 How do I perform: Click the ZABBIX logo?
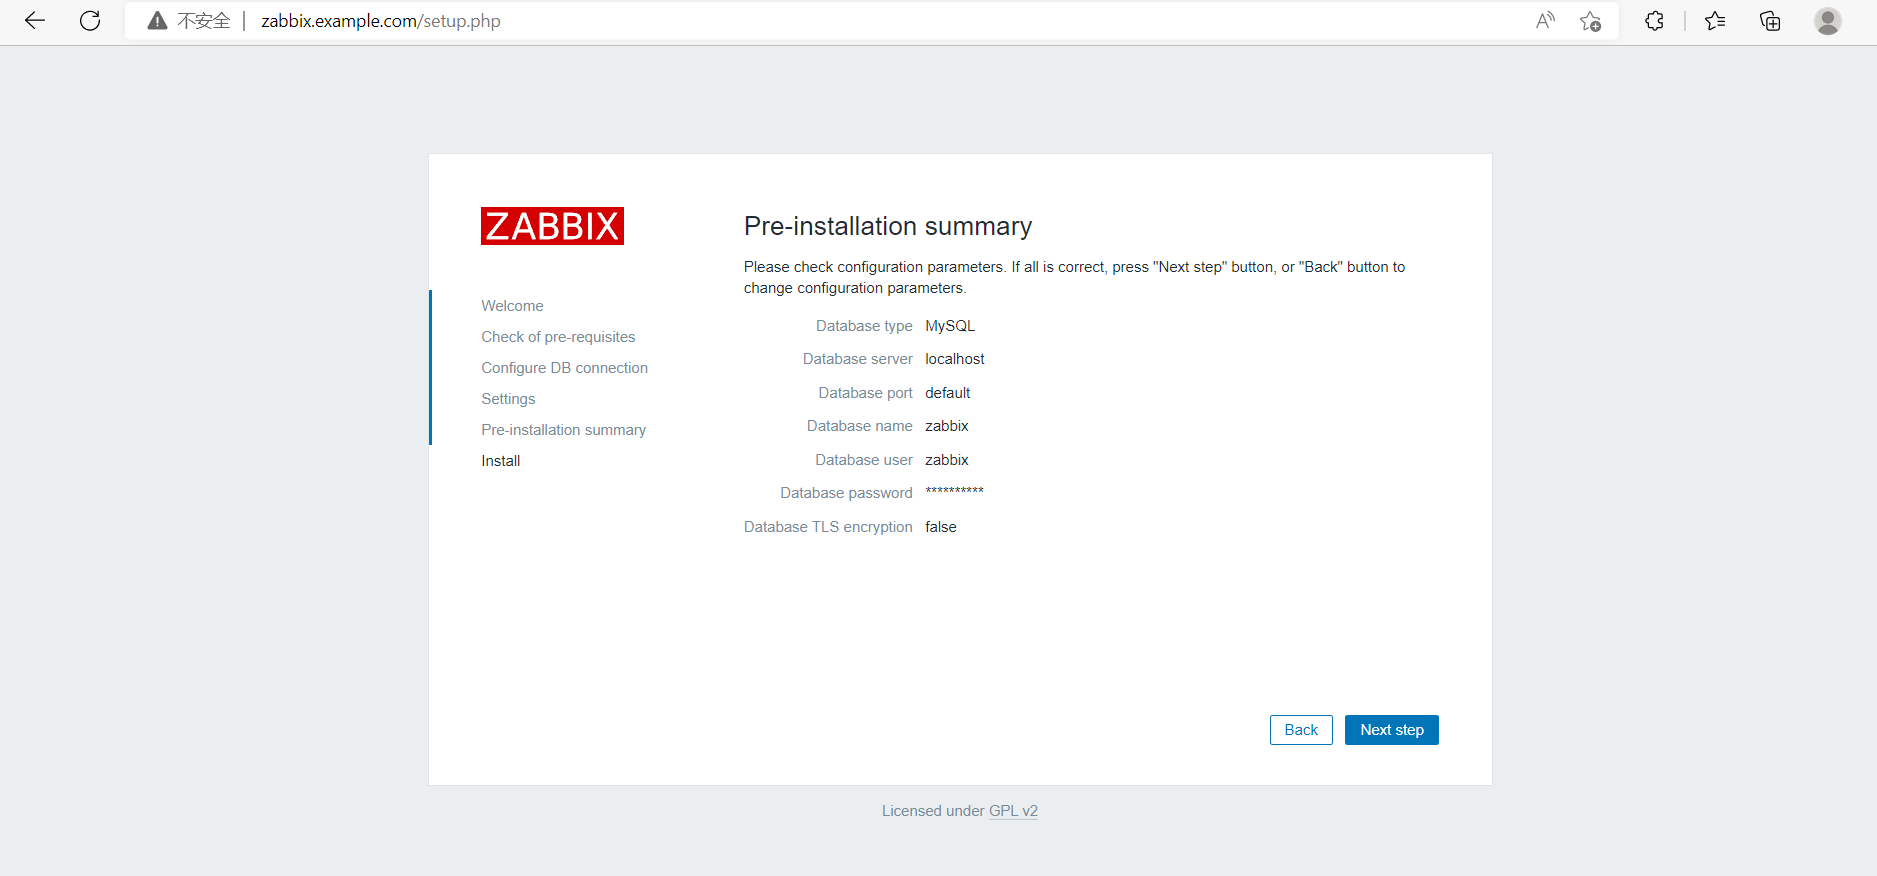(x=552, y=226)
